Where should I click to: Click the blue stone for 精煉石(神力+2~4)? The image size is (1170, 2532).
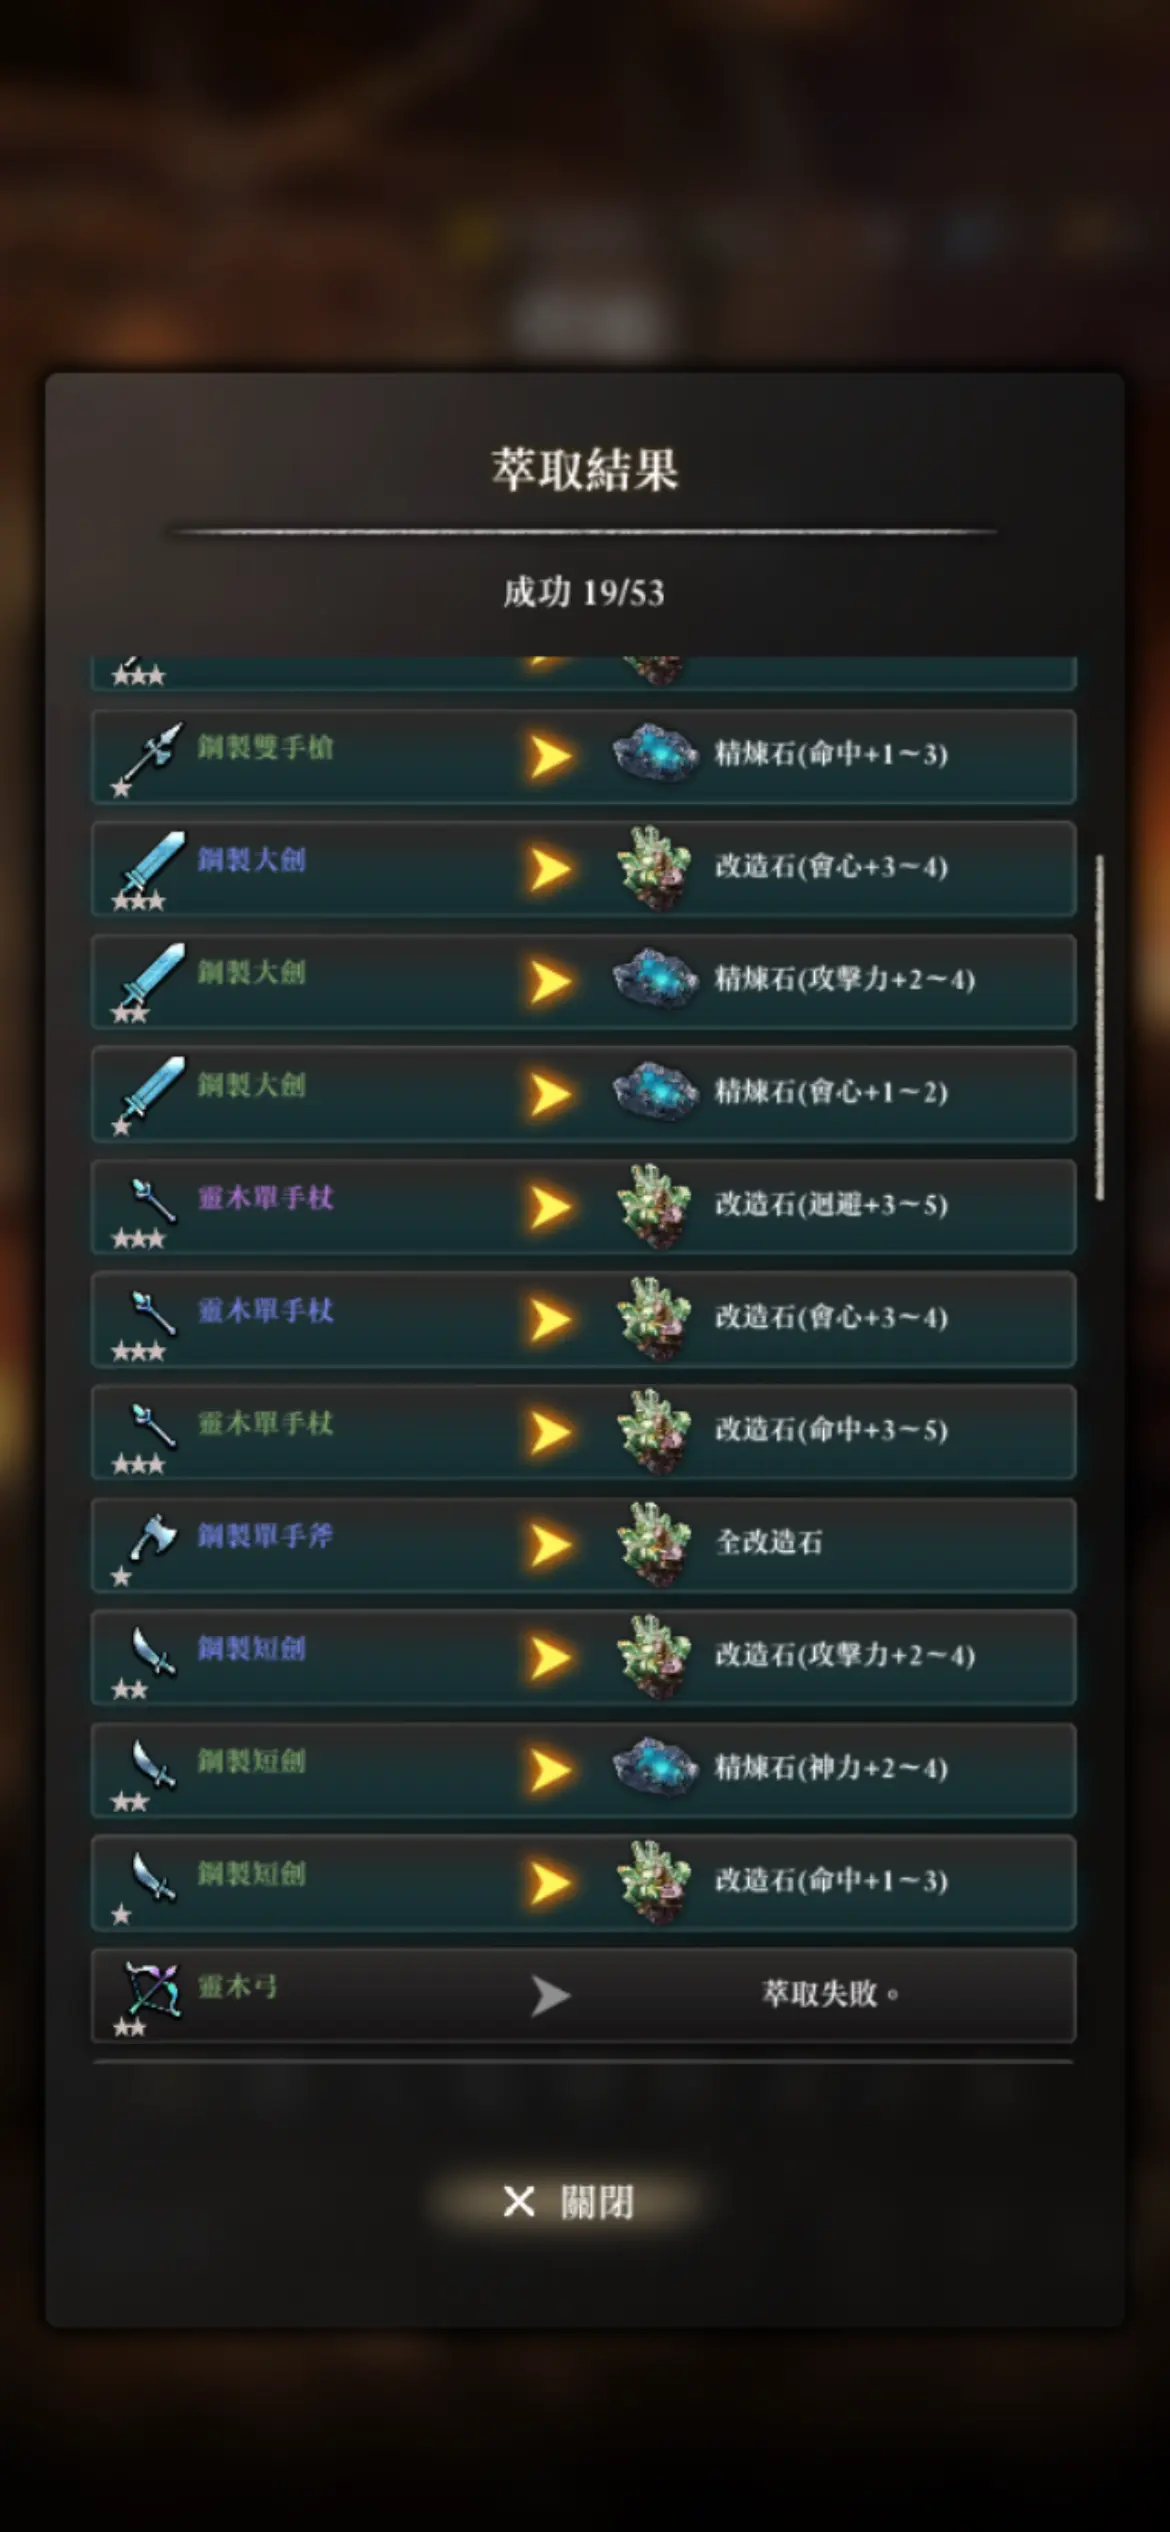pos(655,1769)
